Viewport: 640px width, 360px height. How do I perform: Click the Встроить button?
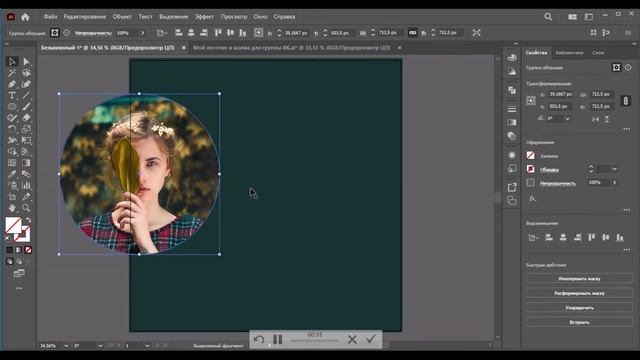click(x=579, y=322)
